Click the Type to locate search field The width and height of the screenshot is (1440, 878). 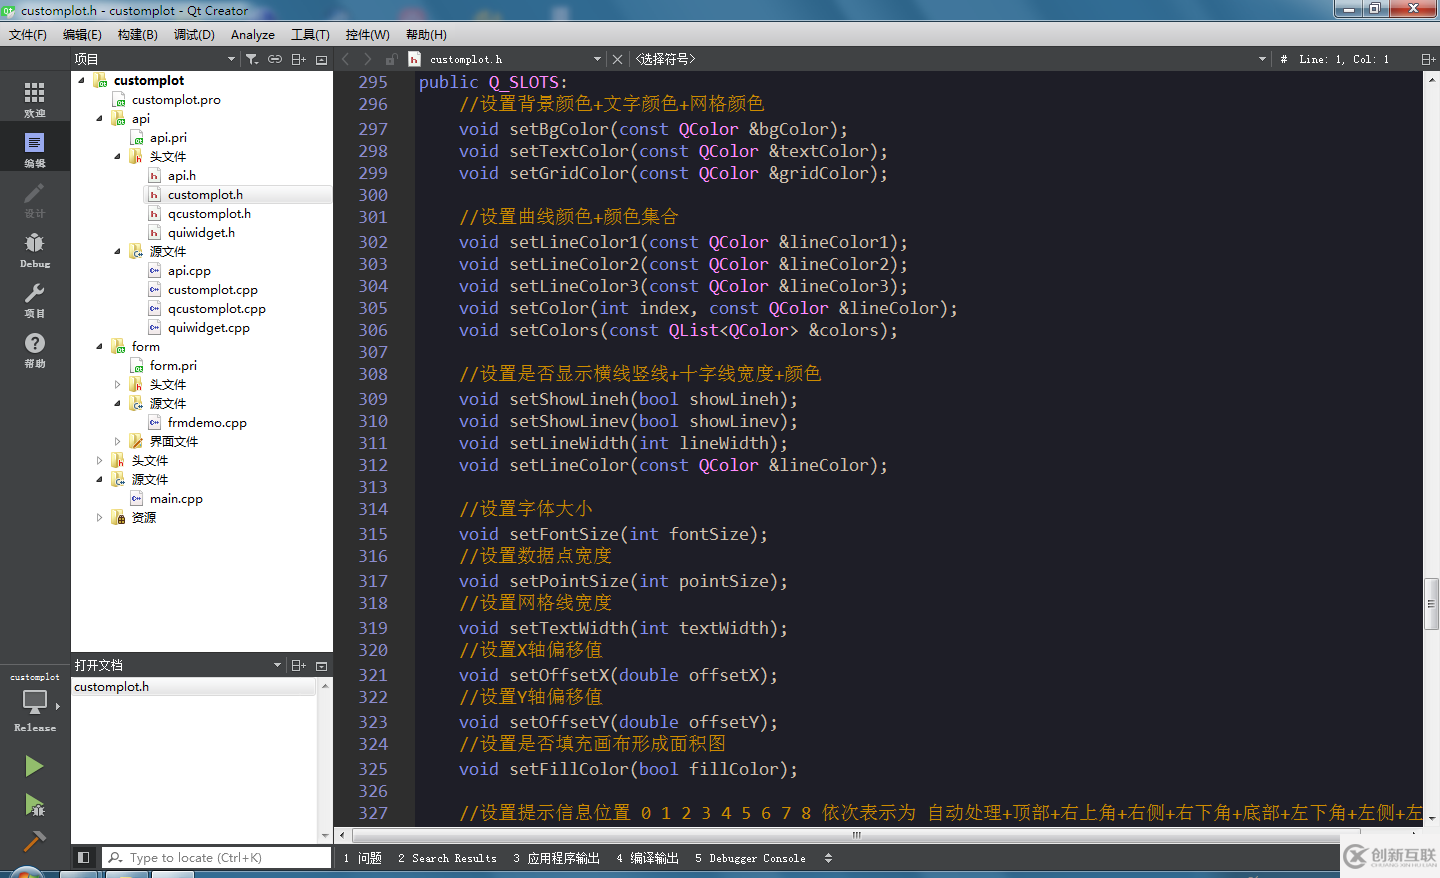point(217,858)
